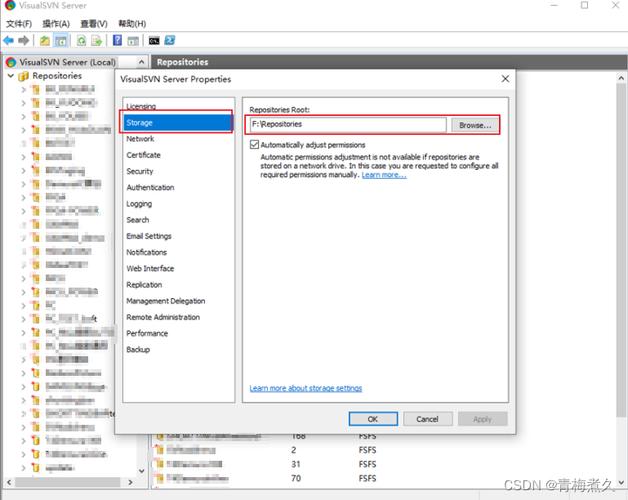The width and height of the screenshot is (628, 500).
Task: Select the Storage properties page
Action: point(178,123)
